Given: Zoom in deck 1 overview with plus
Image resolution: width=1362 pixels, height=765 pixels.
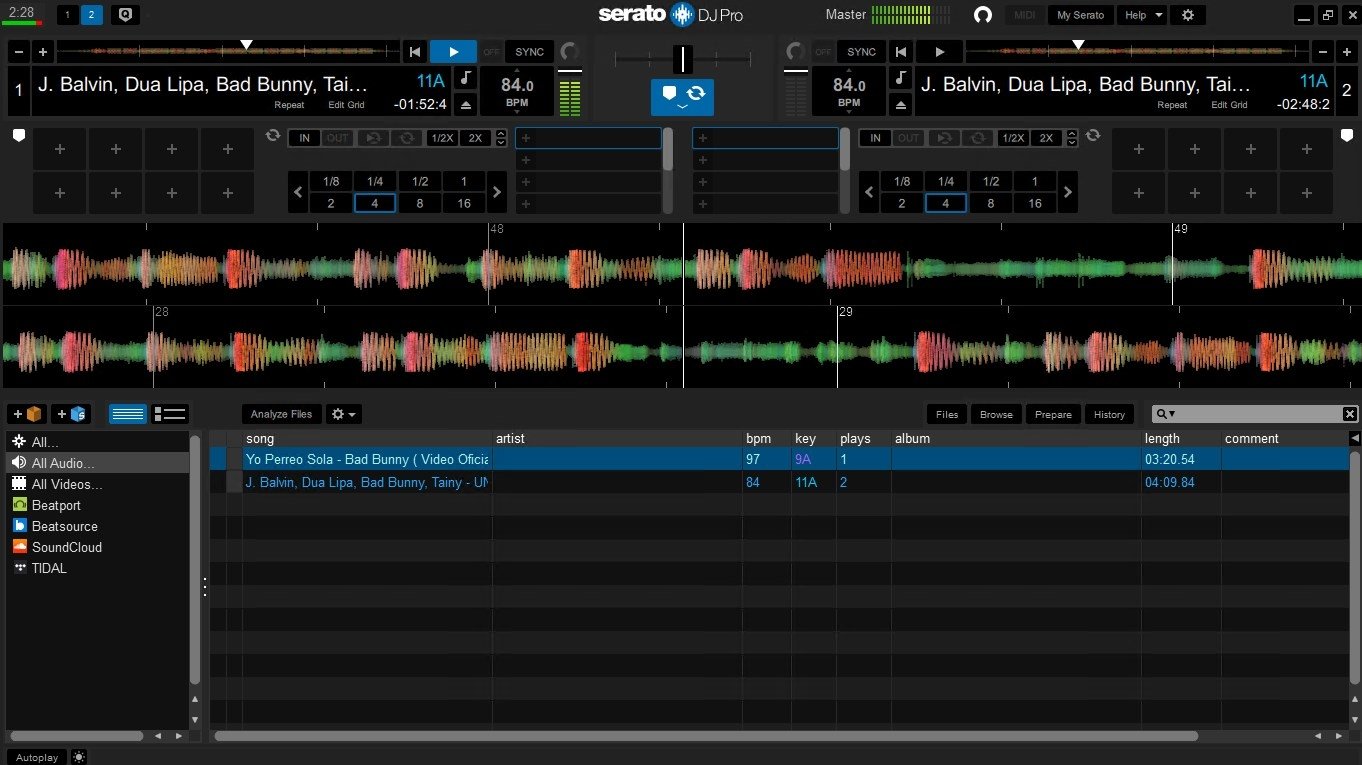Looking at the screenshot, I should point(43,52).
